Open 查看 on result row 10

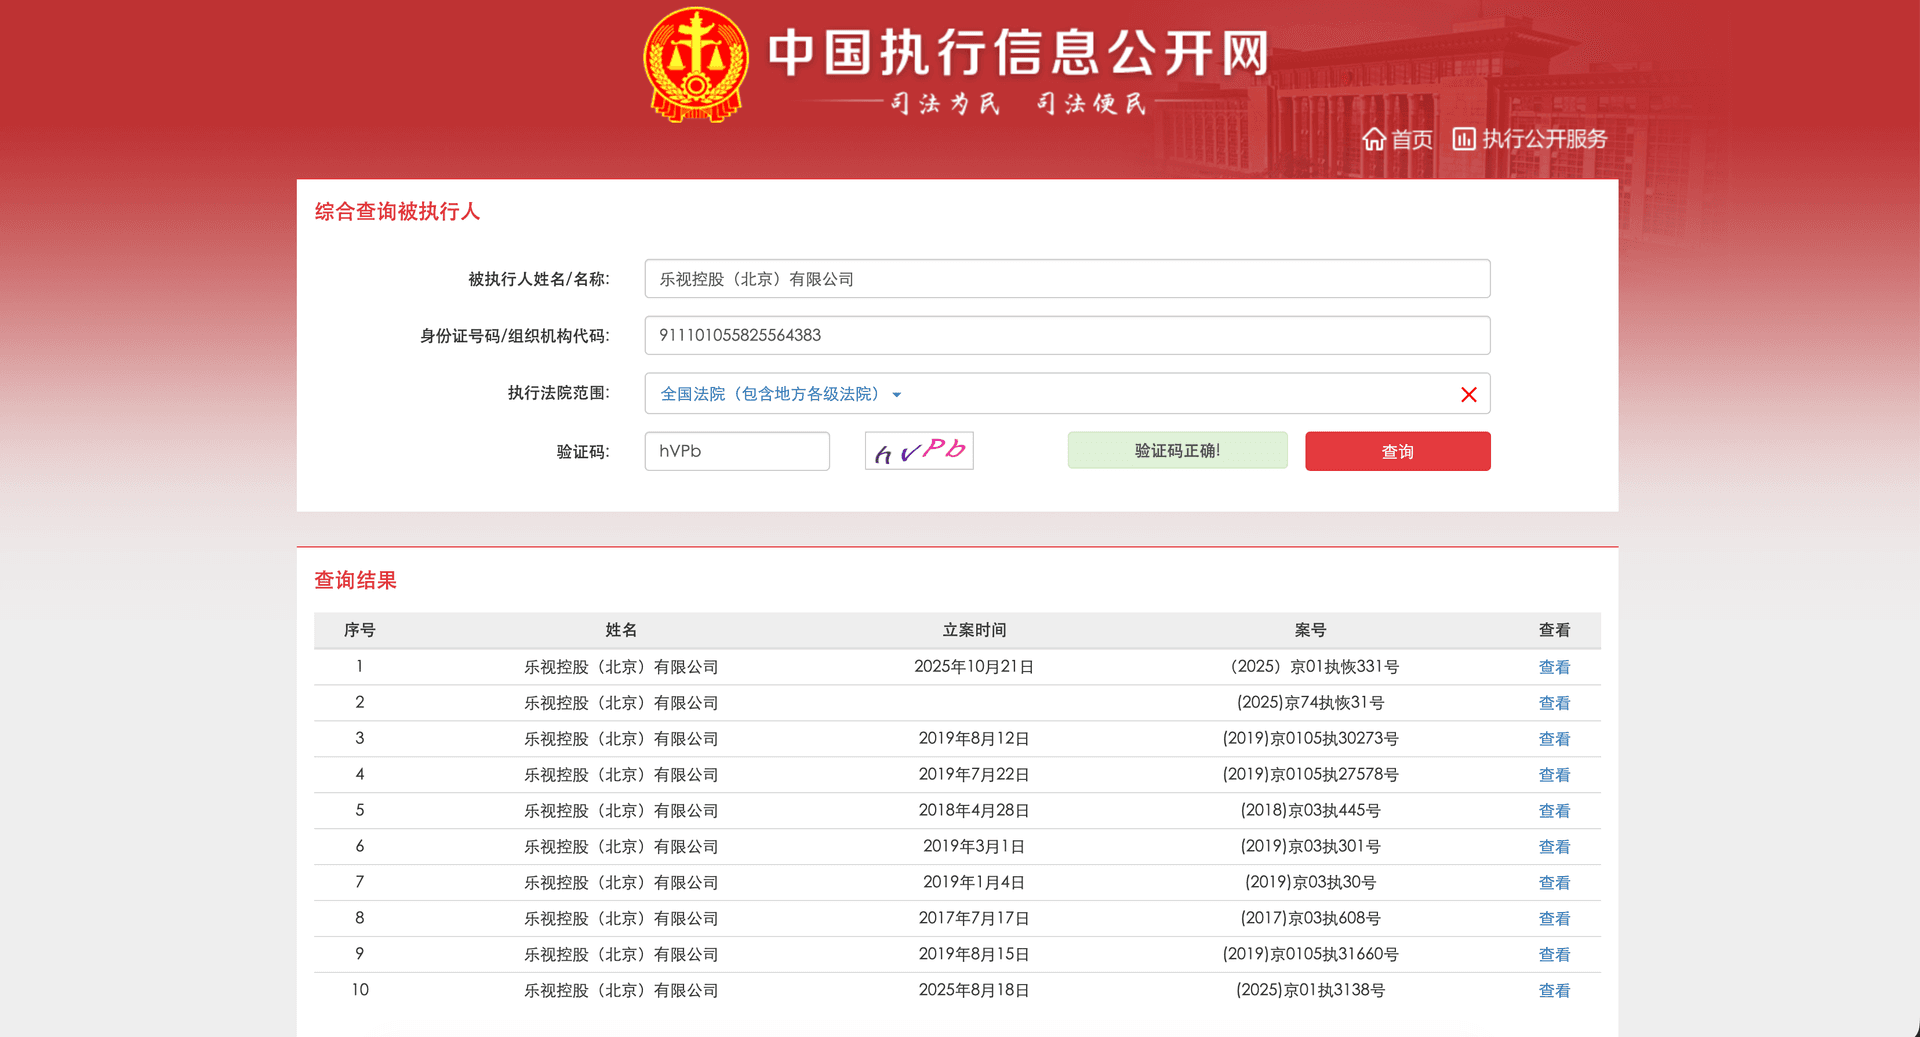pos(1554,990)
